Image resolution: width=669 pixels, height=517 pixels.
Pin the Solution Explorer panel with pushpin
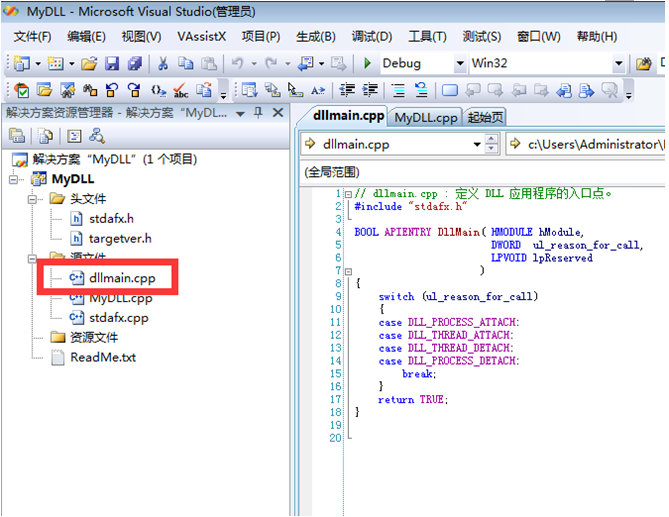coord(258,113)
